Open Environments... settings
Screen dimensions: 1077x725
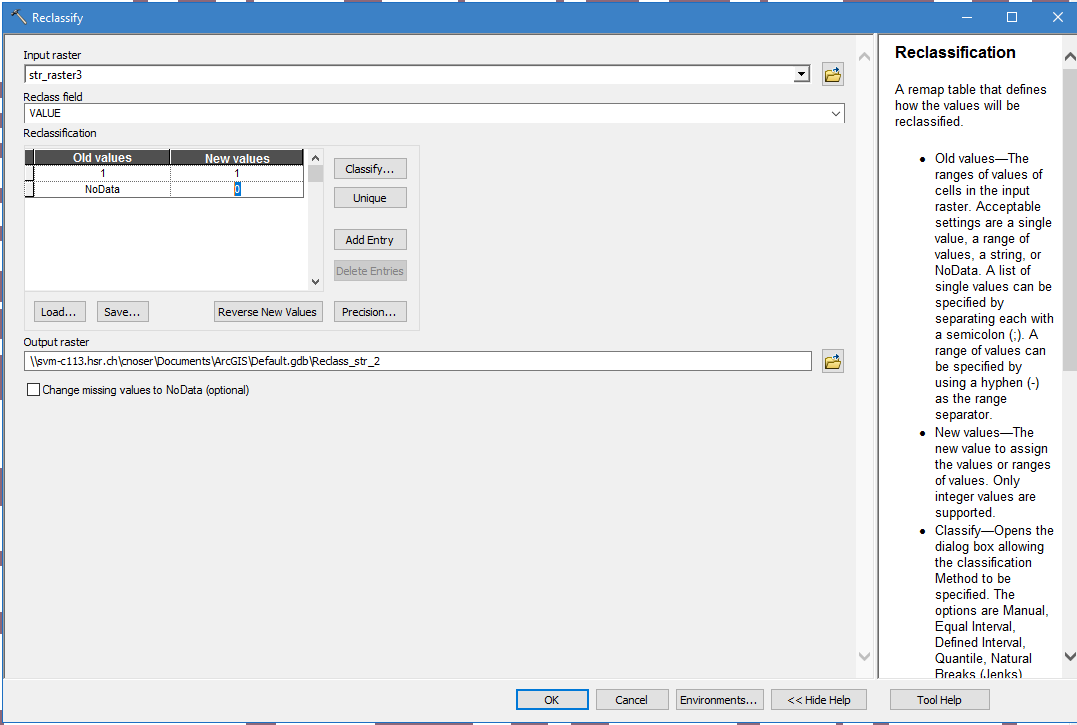coord(720,700)
